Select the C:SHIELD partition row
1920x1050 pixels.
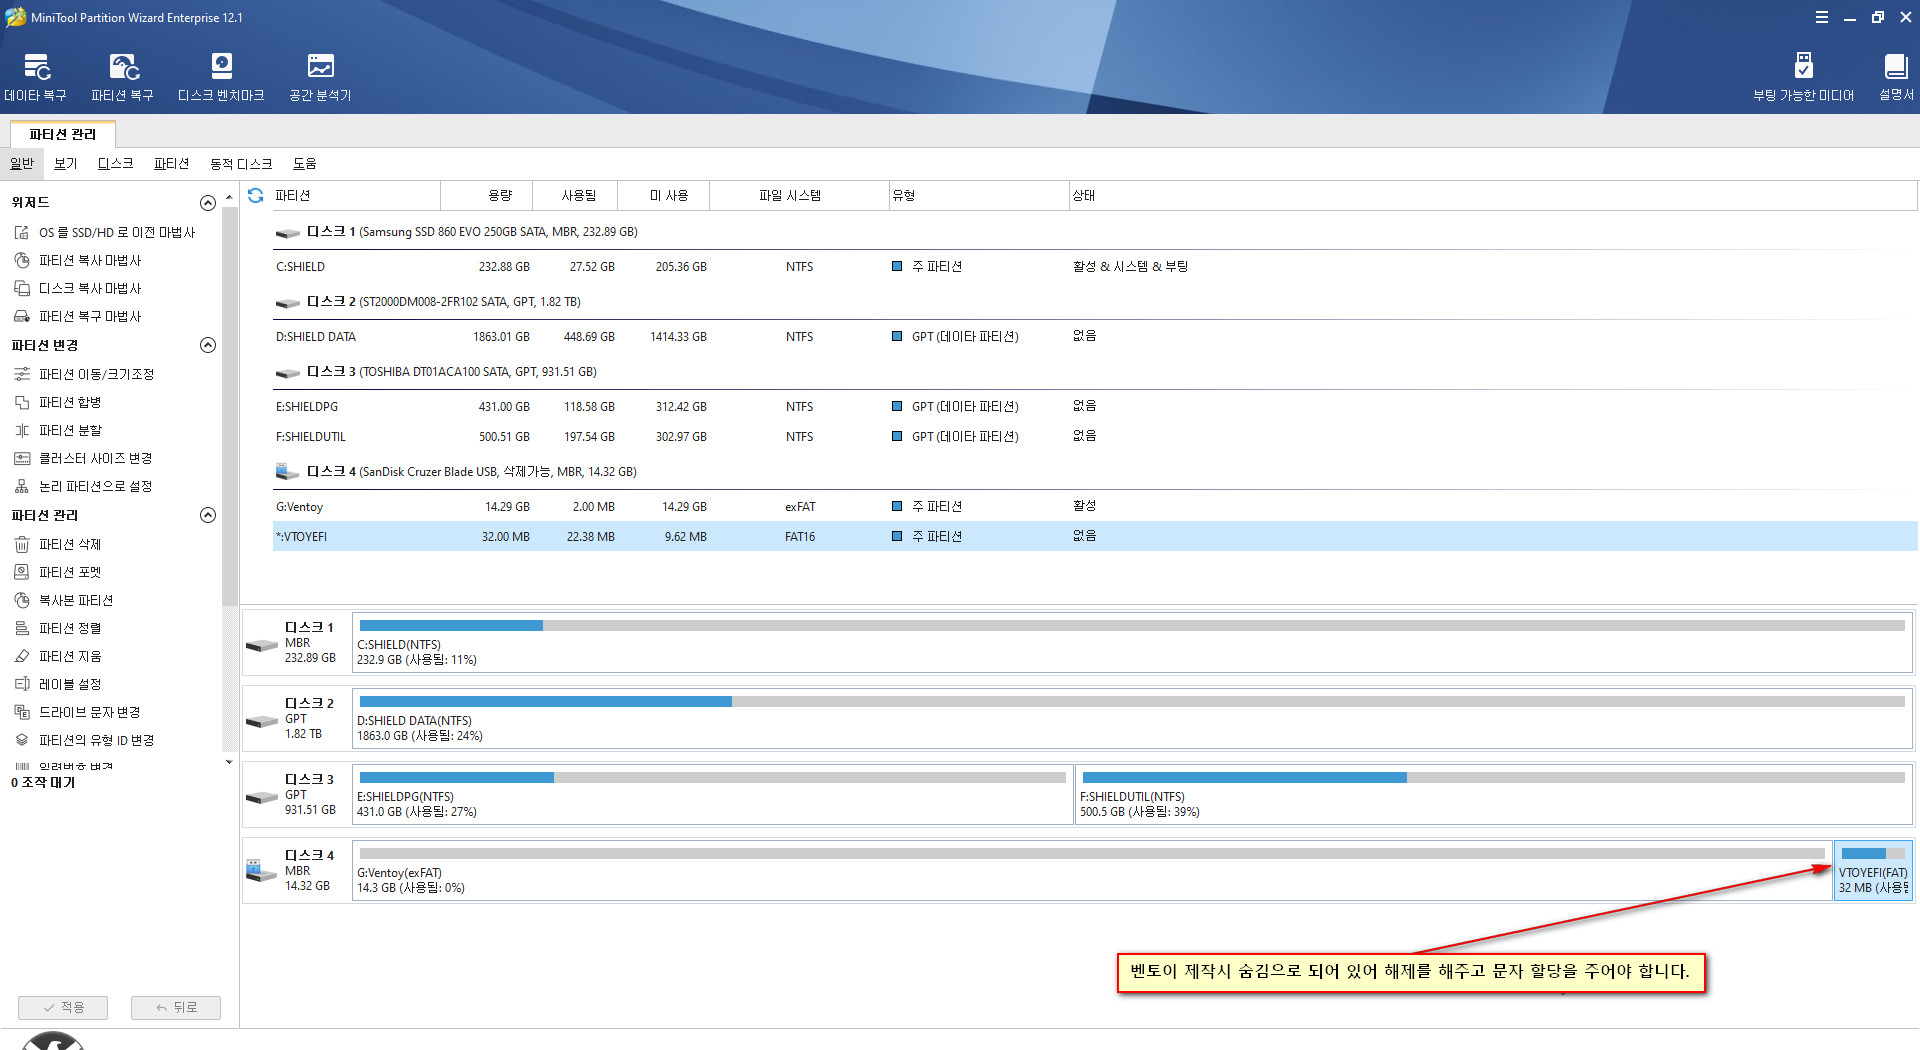1095,266
